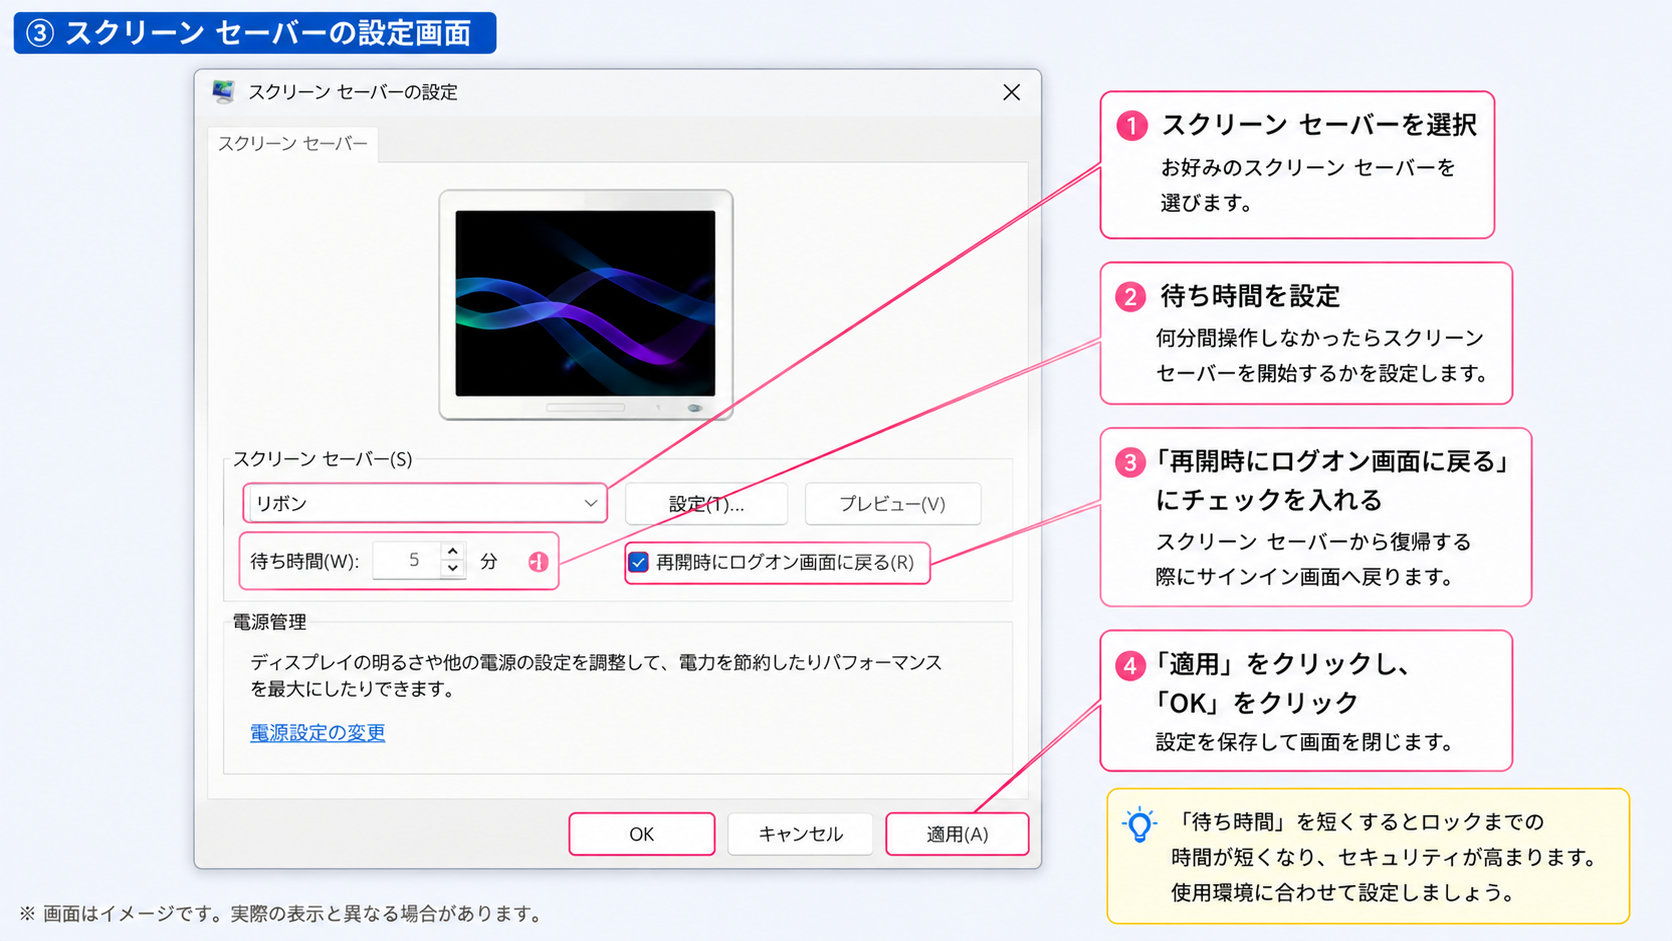1672x941 pixels.
Task: Toggle 再開時にログオン画面に戻る checkbox
Action: (638, 562)
